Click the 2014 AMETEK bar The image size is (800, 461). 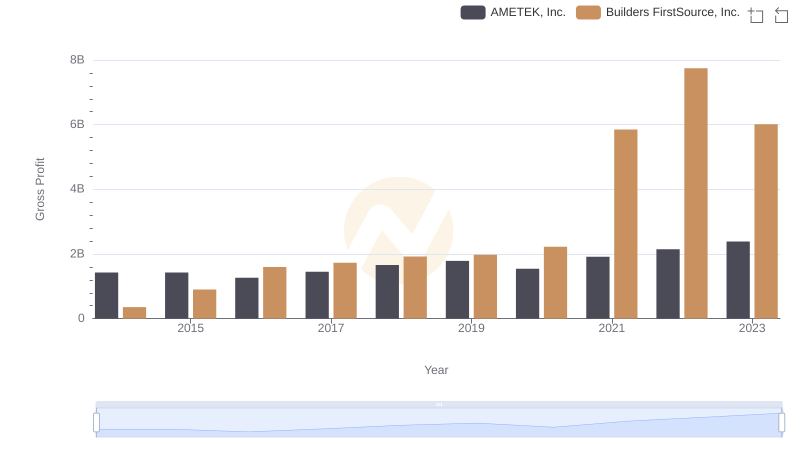coord(107,296)
